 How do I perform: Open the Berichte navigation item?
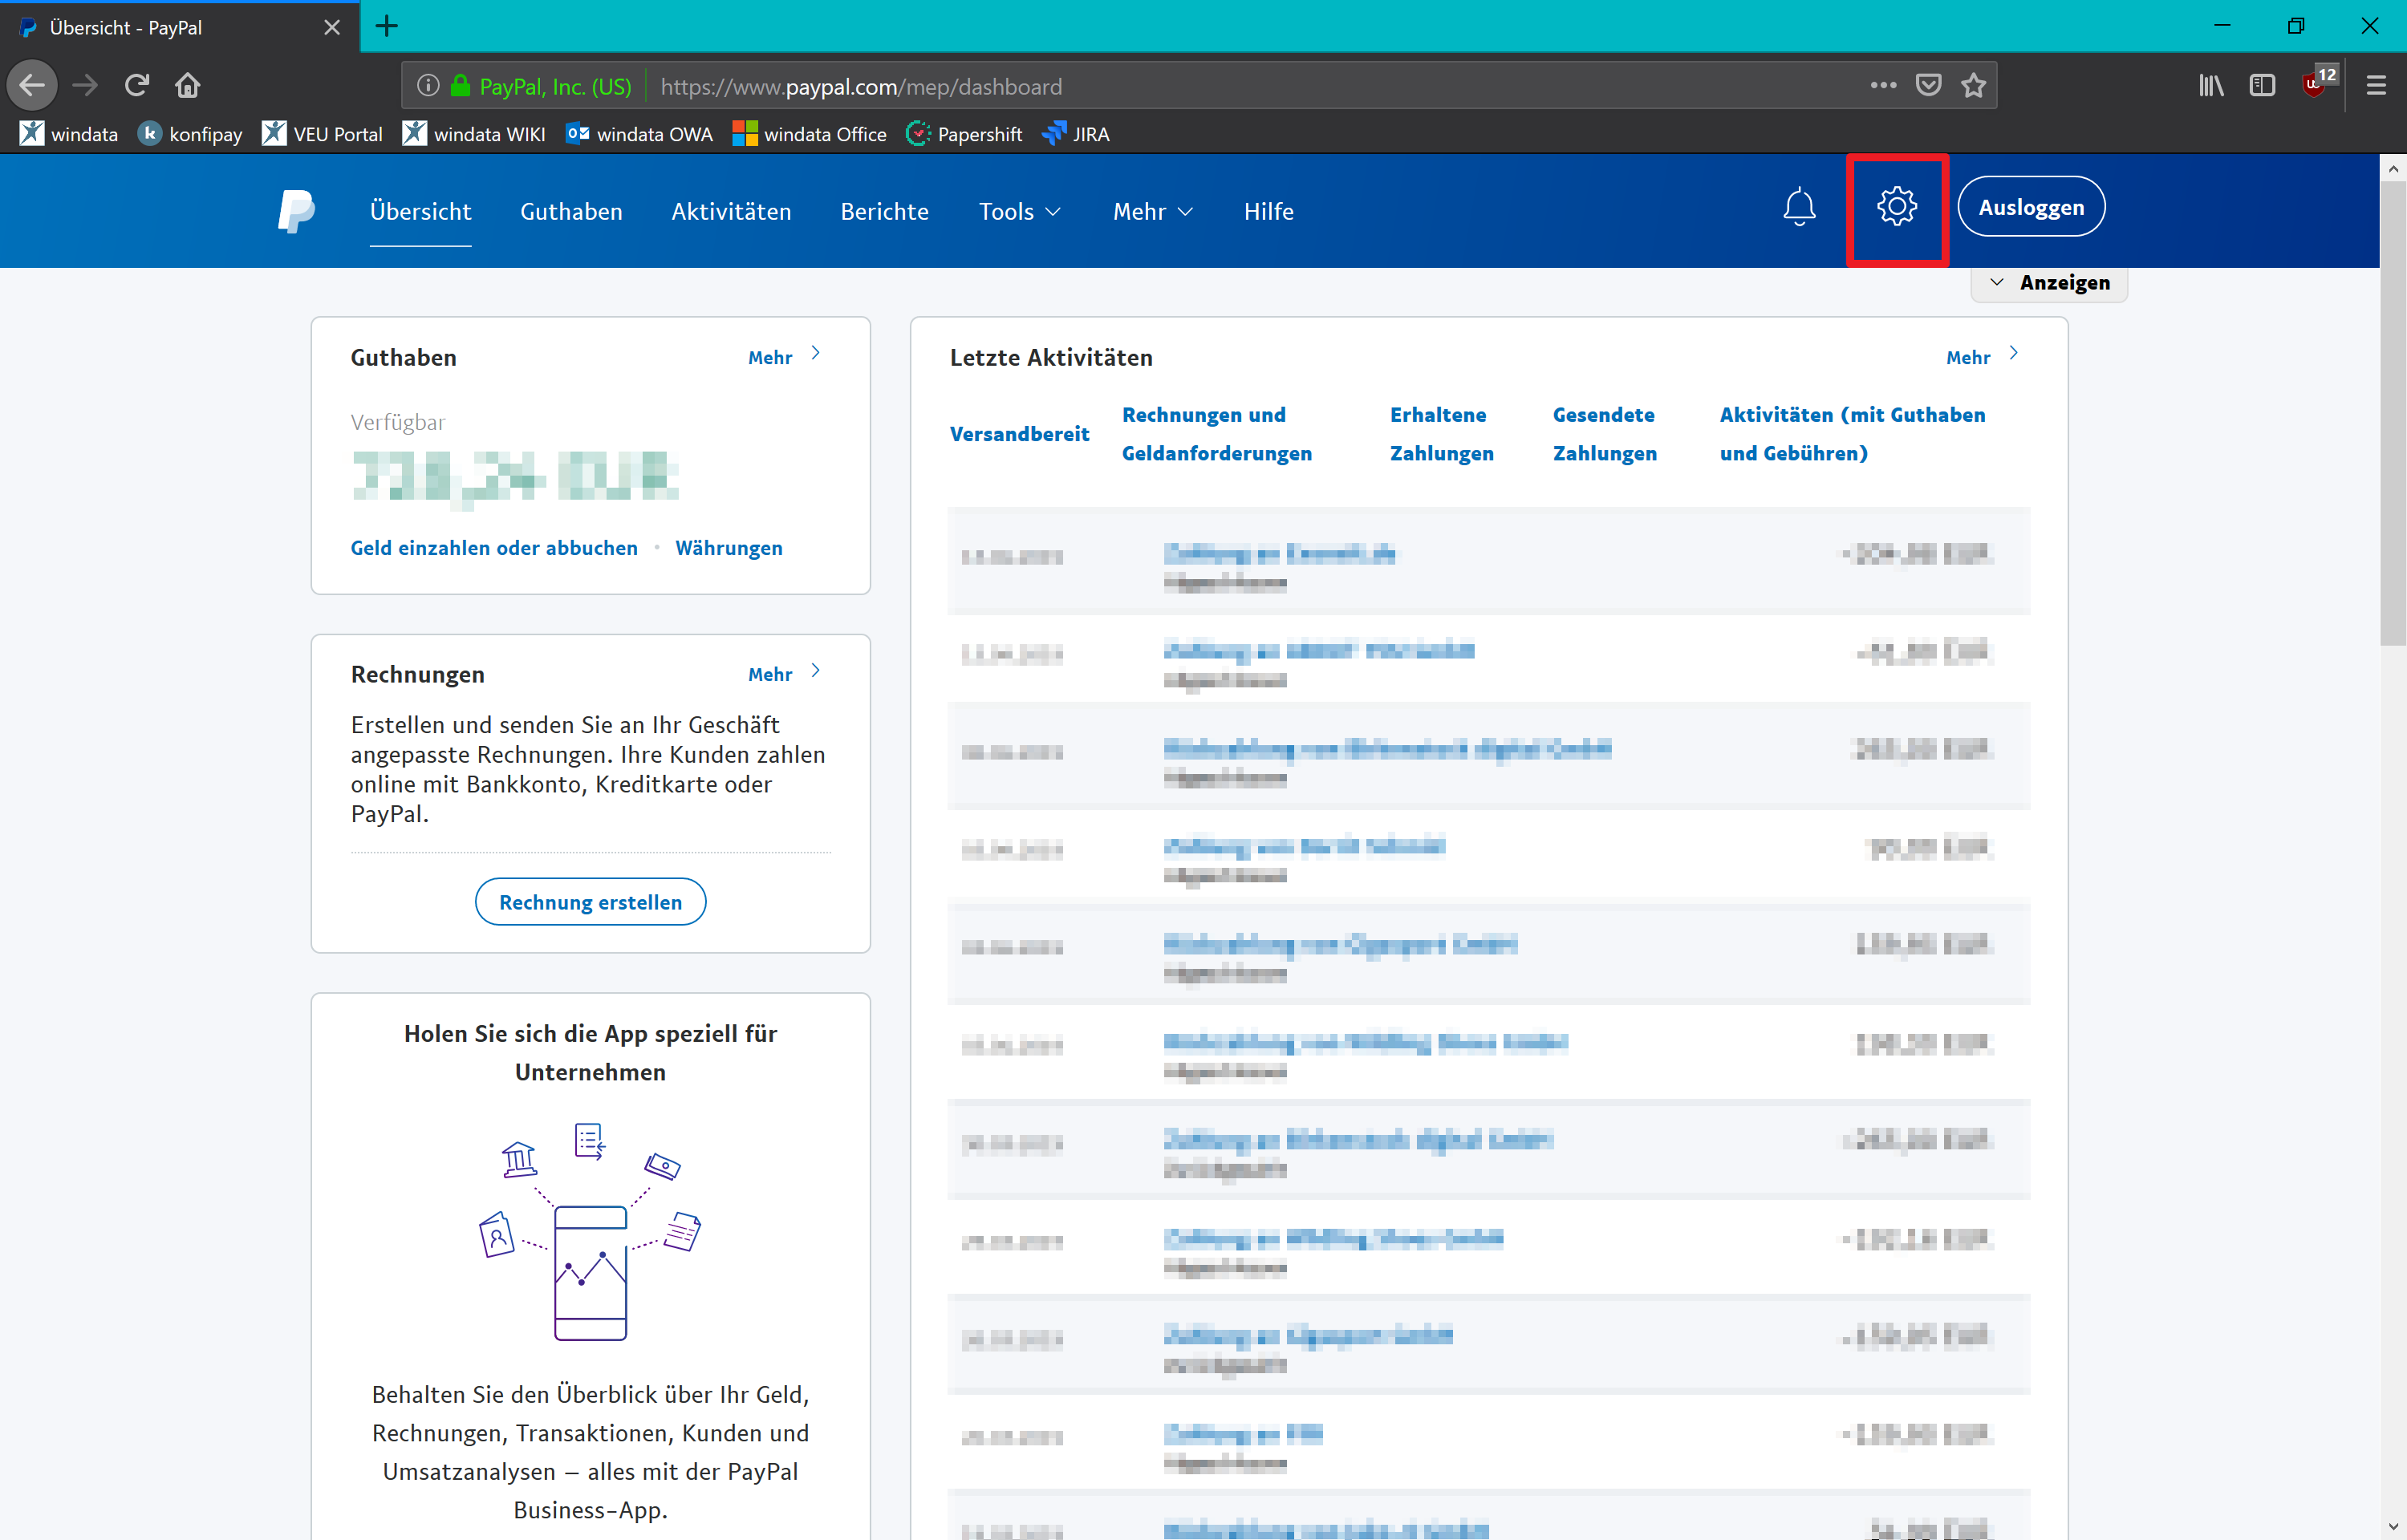click(x=884, y=211)
